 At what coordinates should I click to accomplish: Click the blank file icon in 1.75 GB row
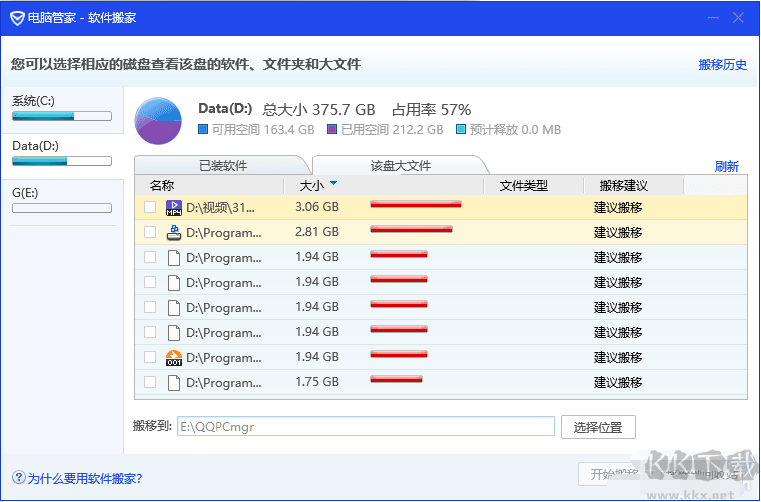(174, 382)
